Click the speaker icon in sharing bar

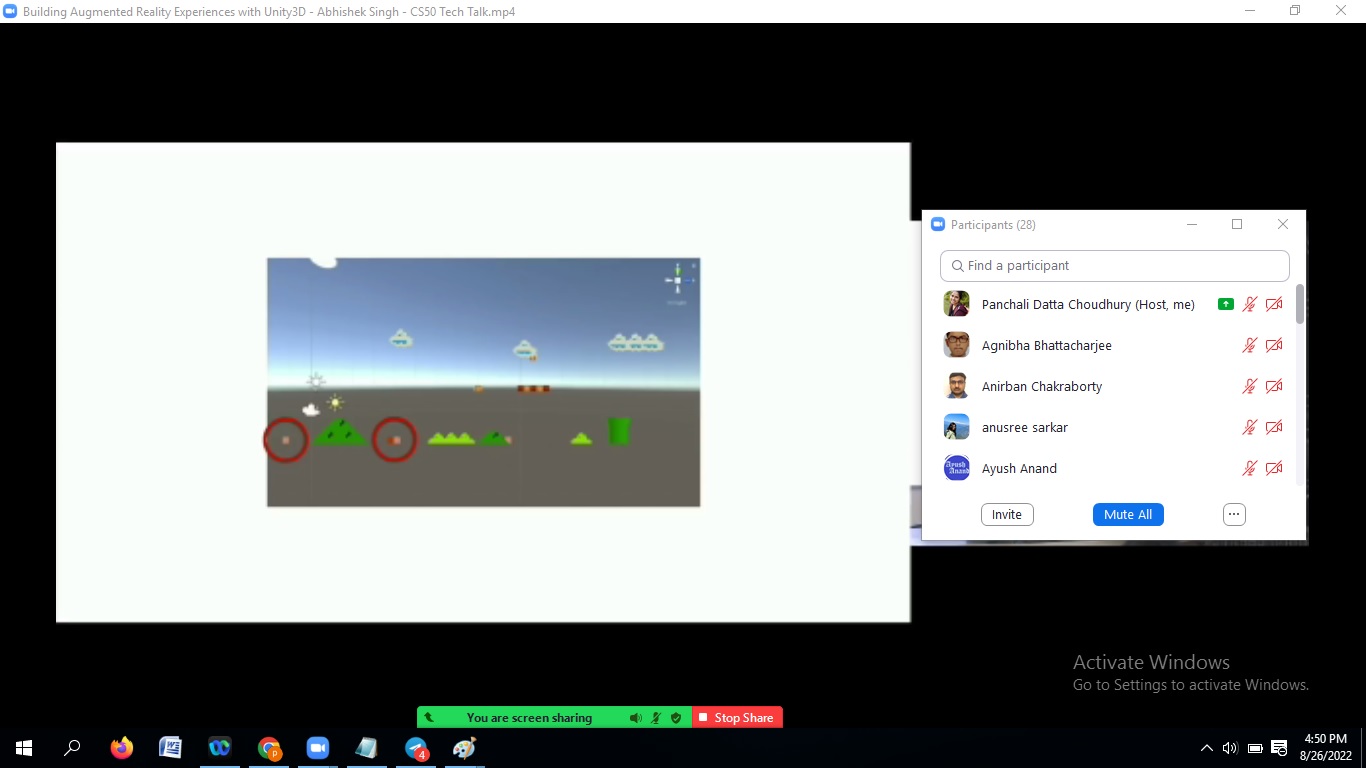pos(635,717)
